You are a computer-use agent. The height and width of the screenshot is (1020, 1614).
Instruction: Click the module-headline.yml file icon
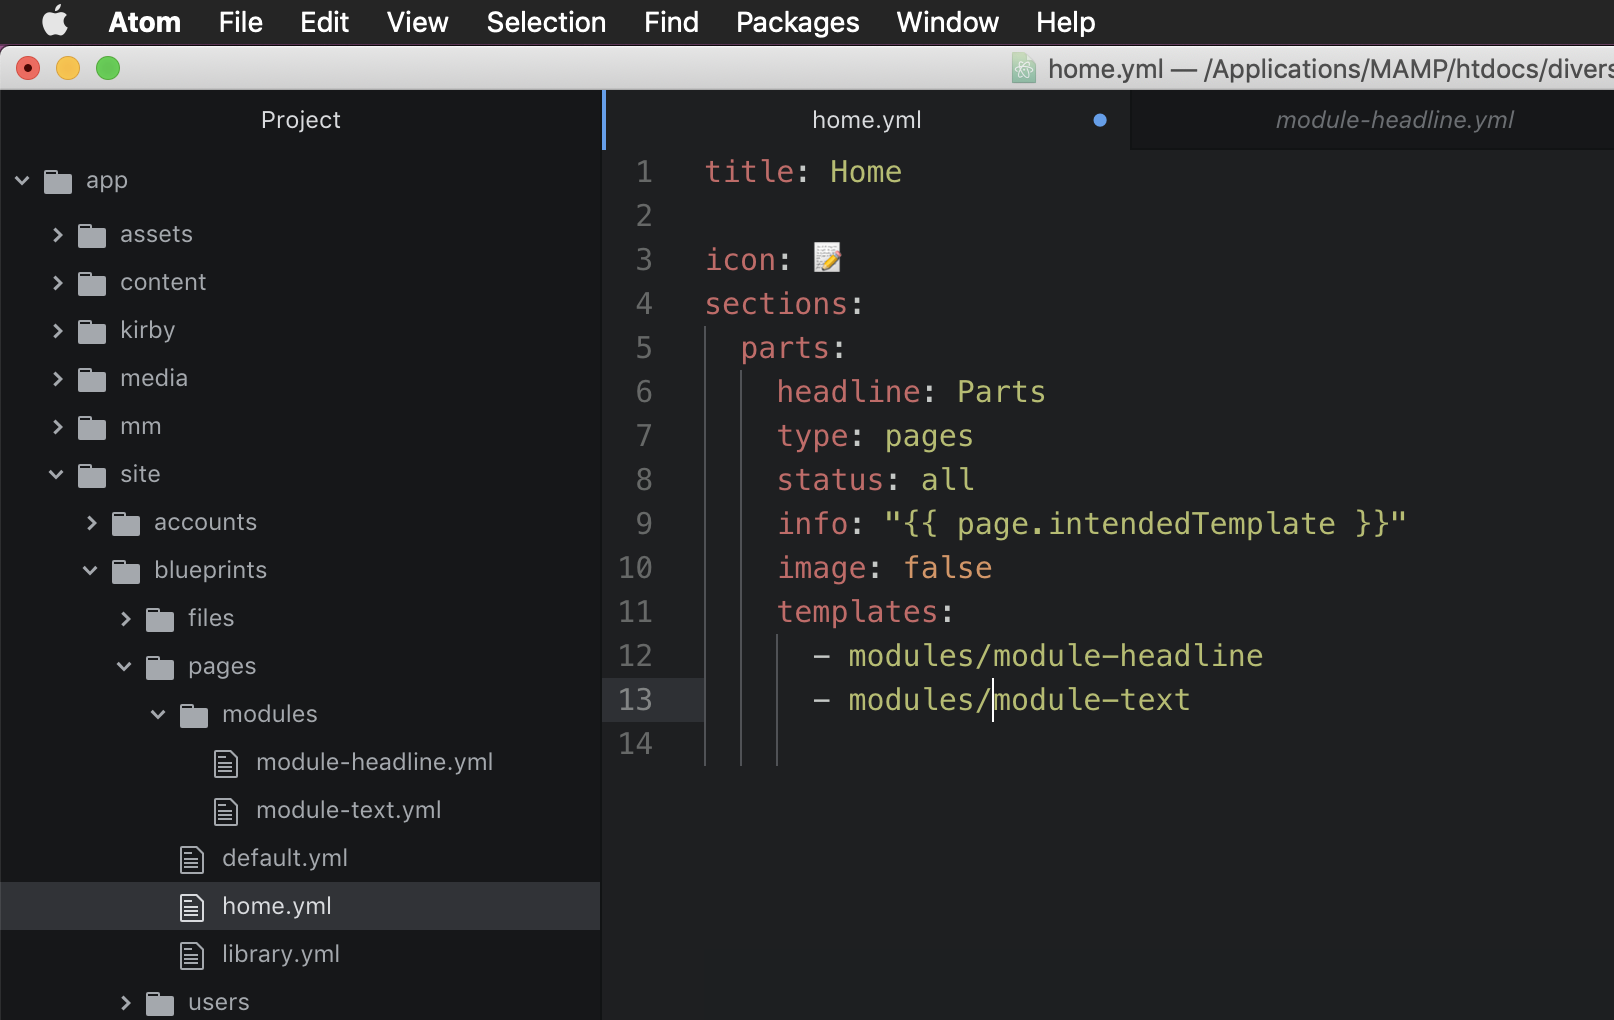[x=226, y=764]
